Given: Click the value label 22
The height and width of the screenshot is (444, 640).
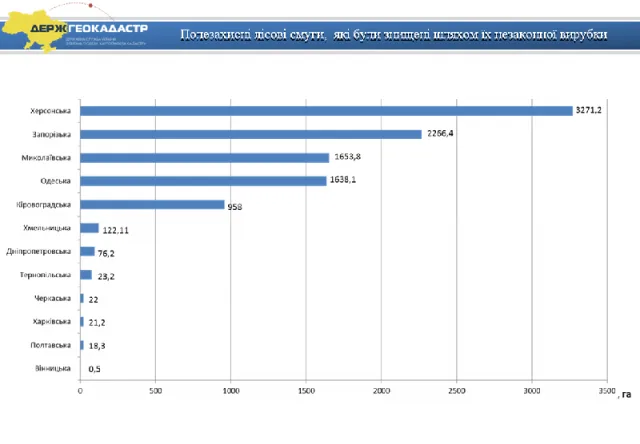Looking at the screenshot, I should [93, 300].
